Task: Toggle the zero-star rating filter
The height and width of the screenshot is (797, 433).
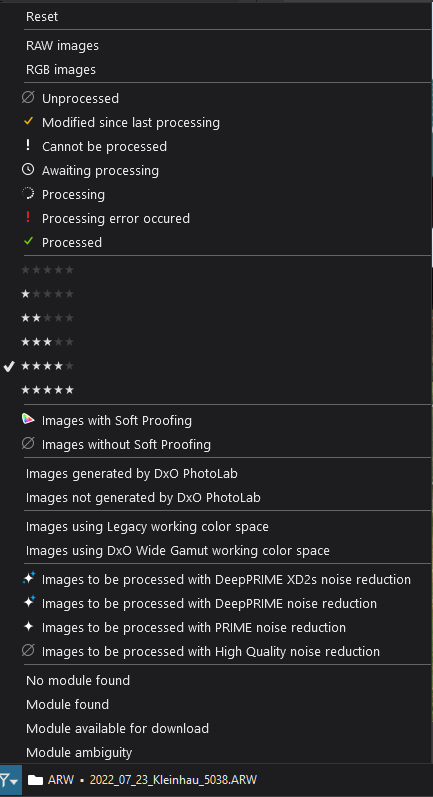Action: pos(47,270)
